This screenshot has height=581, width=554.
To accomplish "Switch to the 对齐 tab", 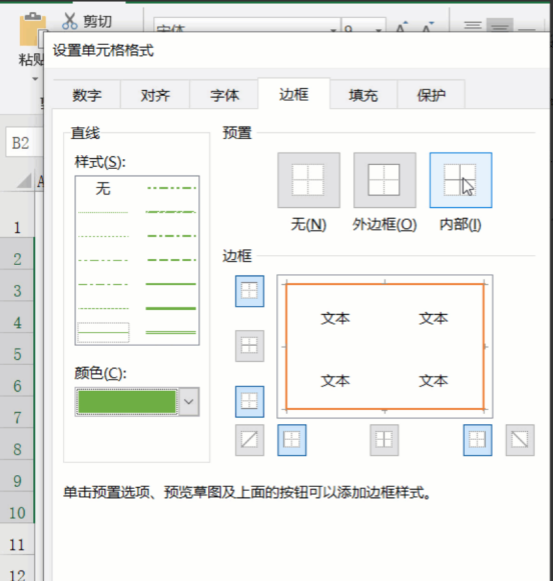I will 155,95.
